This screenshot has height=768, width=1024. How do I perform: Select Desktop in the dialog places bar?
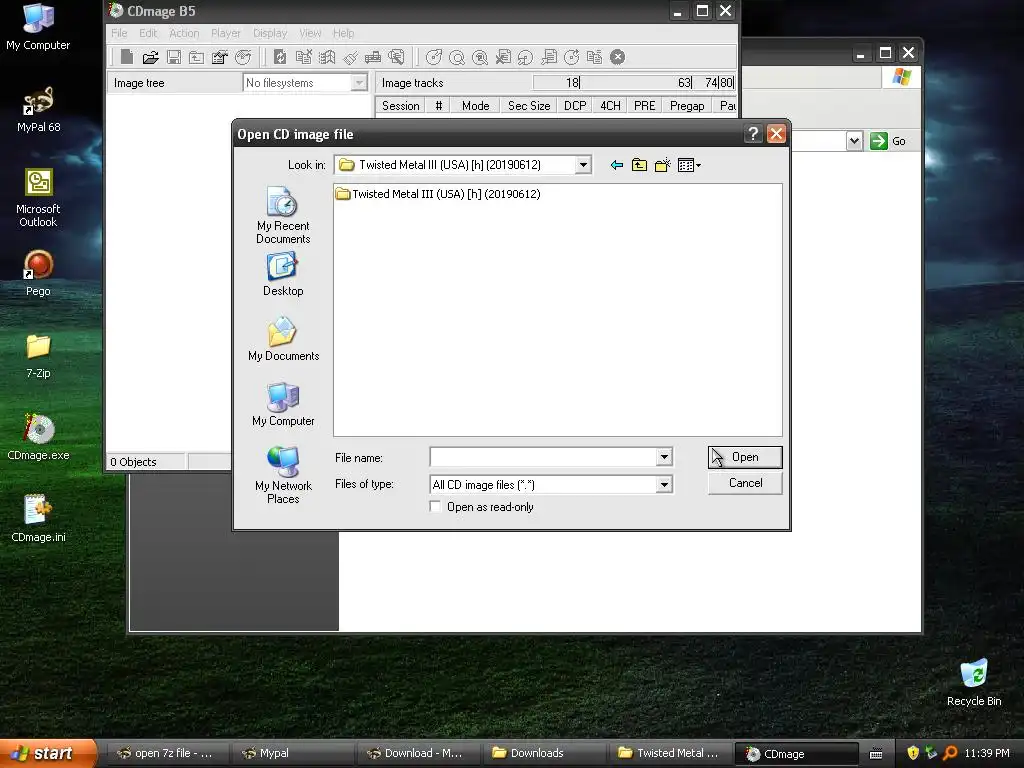(x=283, y=275)
